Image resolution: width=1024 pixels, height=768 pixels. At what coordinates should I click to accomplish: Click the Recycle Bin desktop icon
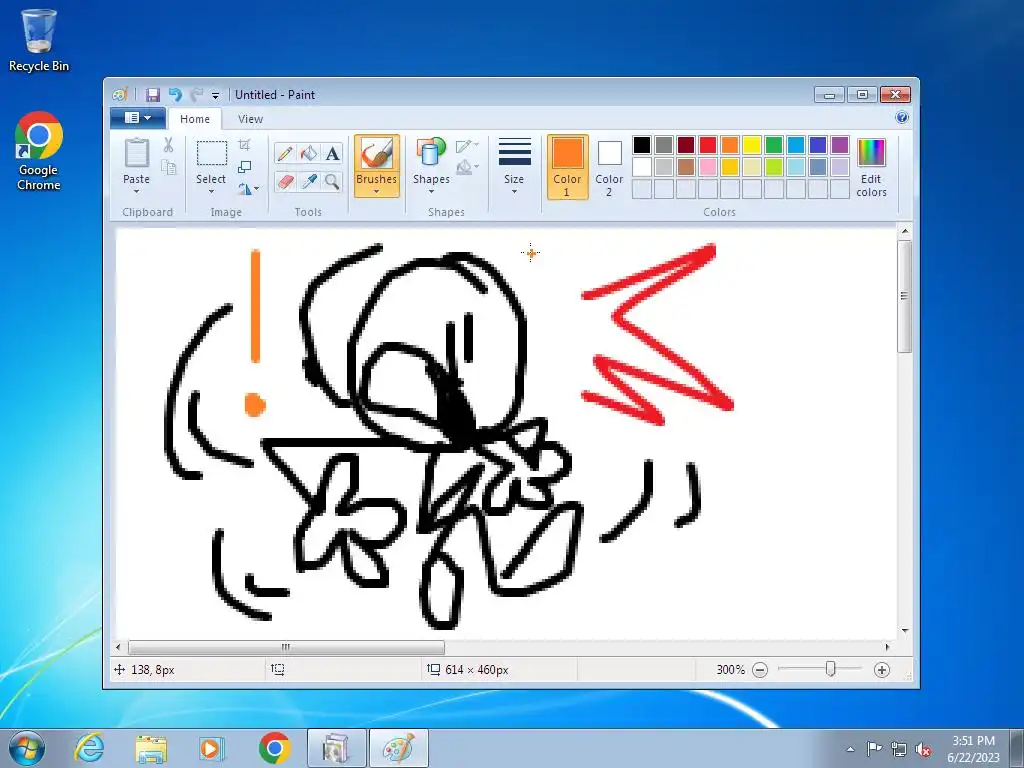coord(39,40)
